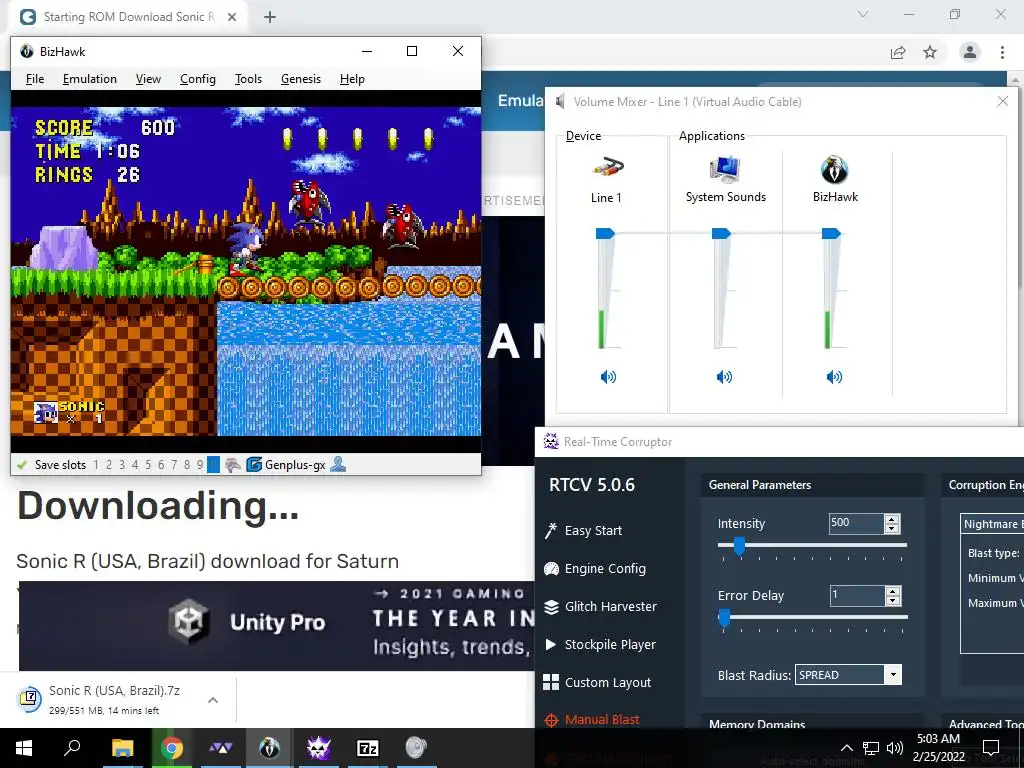This screenshot has width=1024, height=768.
Task: Decrease the Error Delay with down arrow
Action: pos(892,600)
